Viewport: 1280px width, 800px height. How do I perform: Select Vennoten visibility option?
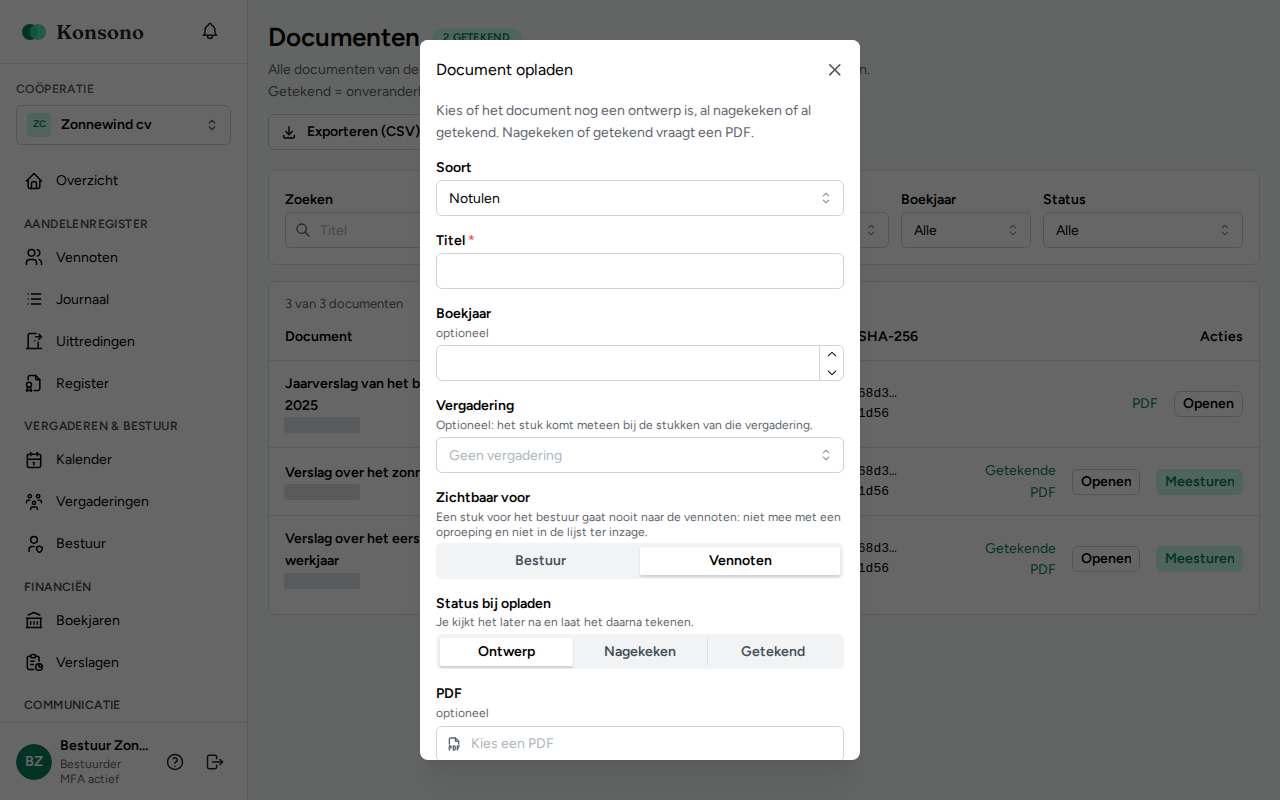(x=740, y=561)
